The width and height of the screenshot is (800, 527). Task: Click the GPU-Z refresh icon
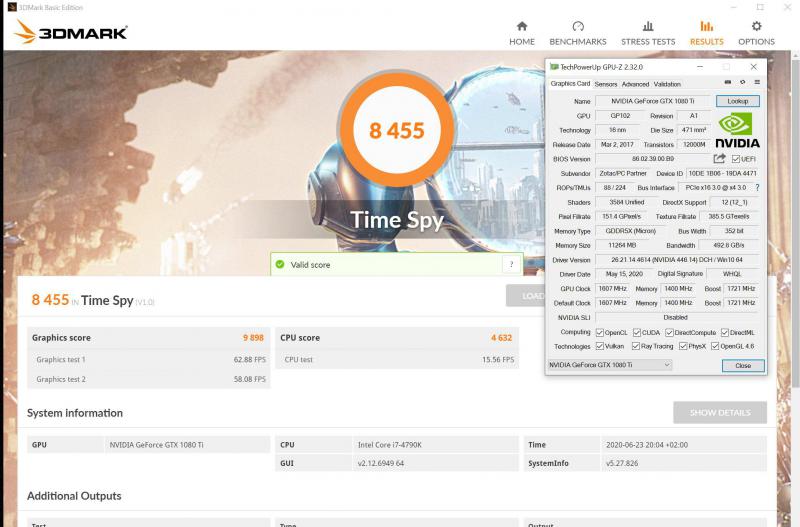(x=742, y=84)
